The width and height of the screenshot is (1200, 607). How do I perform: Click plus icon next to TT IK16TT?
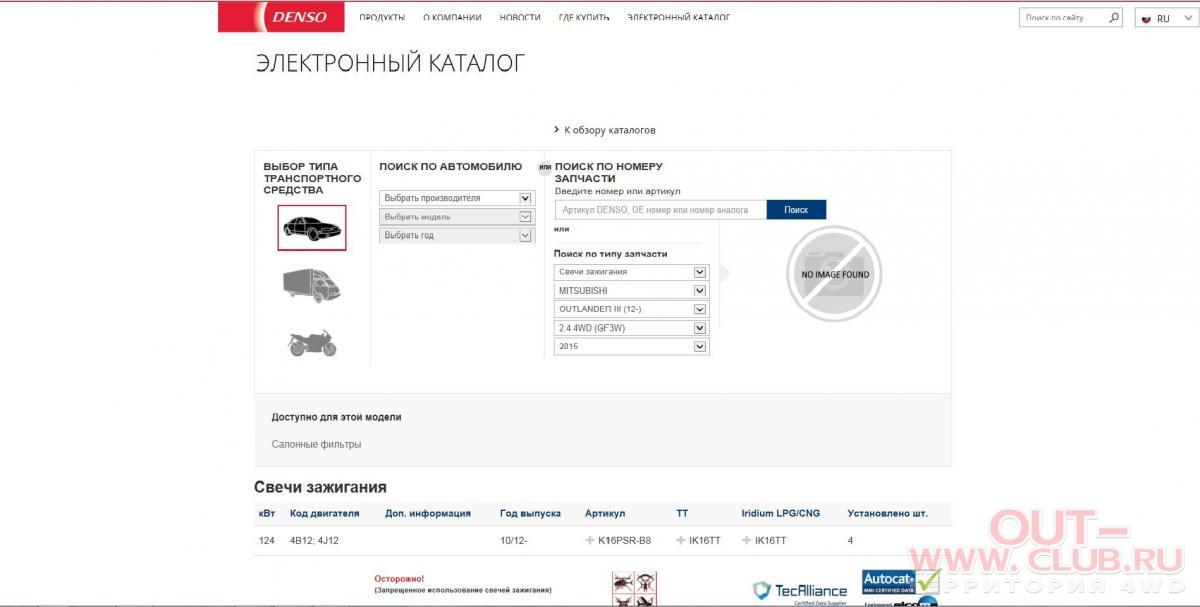point(681,540)
